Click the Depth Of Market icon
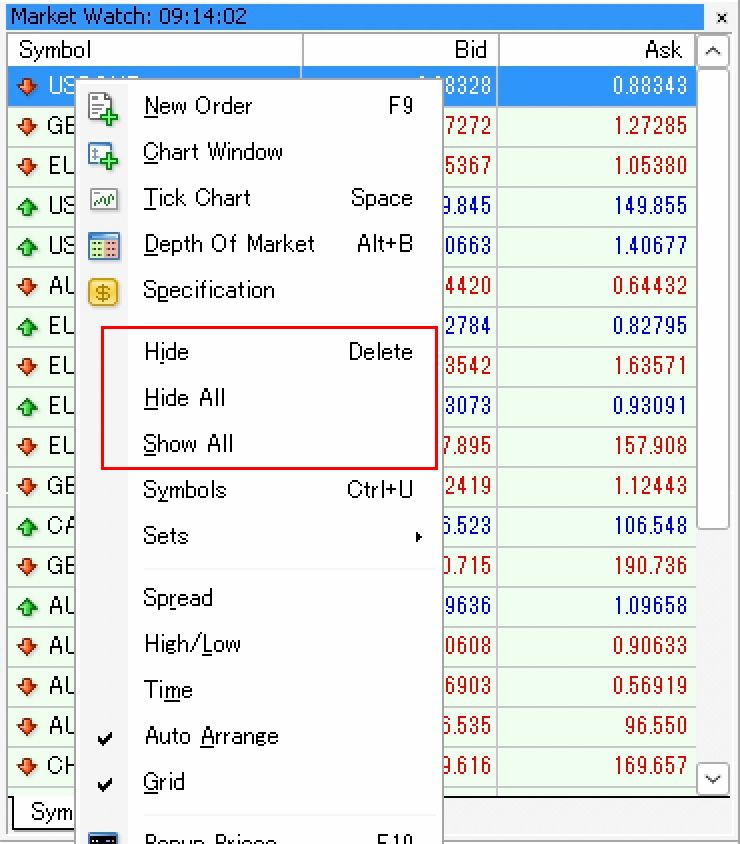740x844 pixels. (x=103, y=245)
